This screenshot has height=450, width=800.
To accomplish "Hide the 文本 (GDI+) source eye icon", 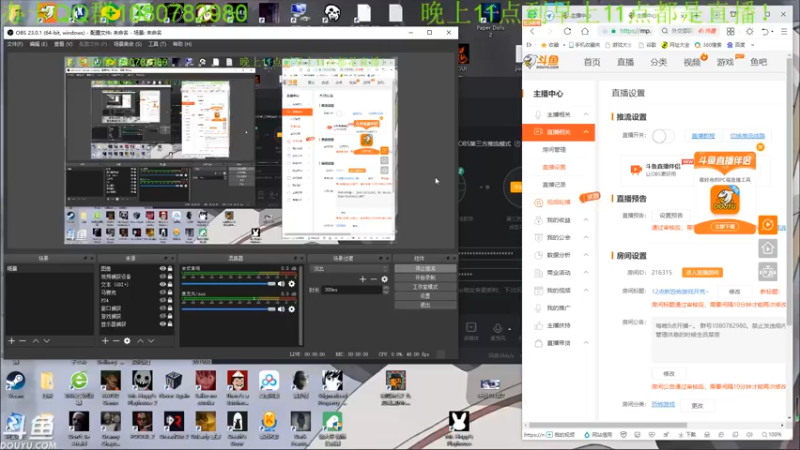I will point(163,284).
